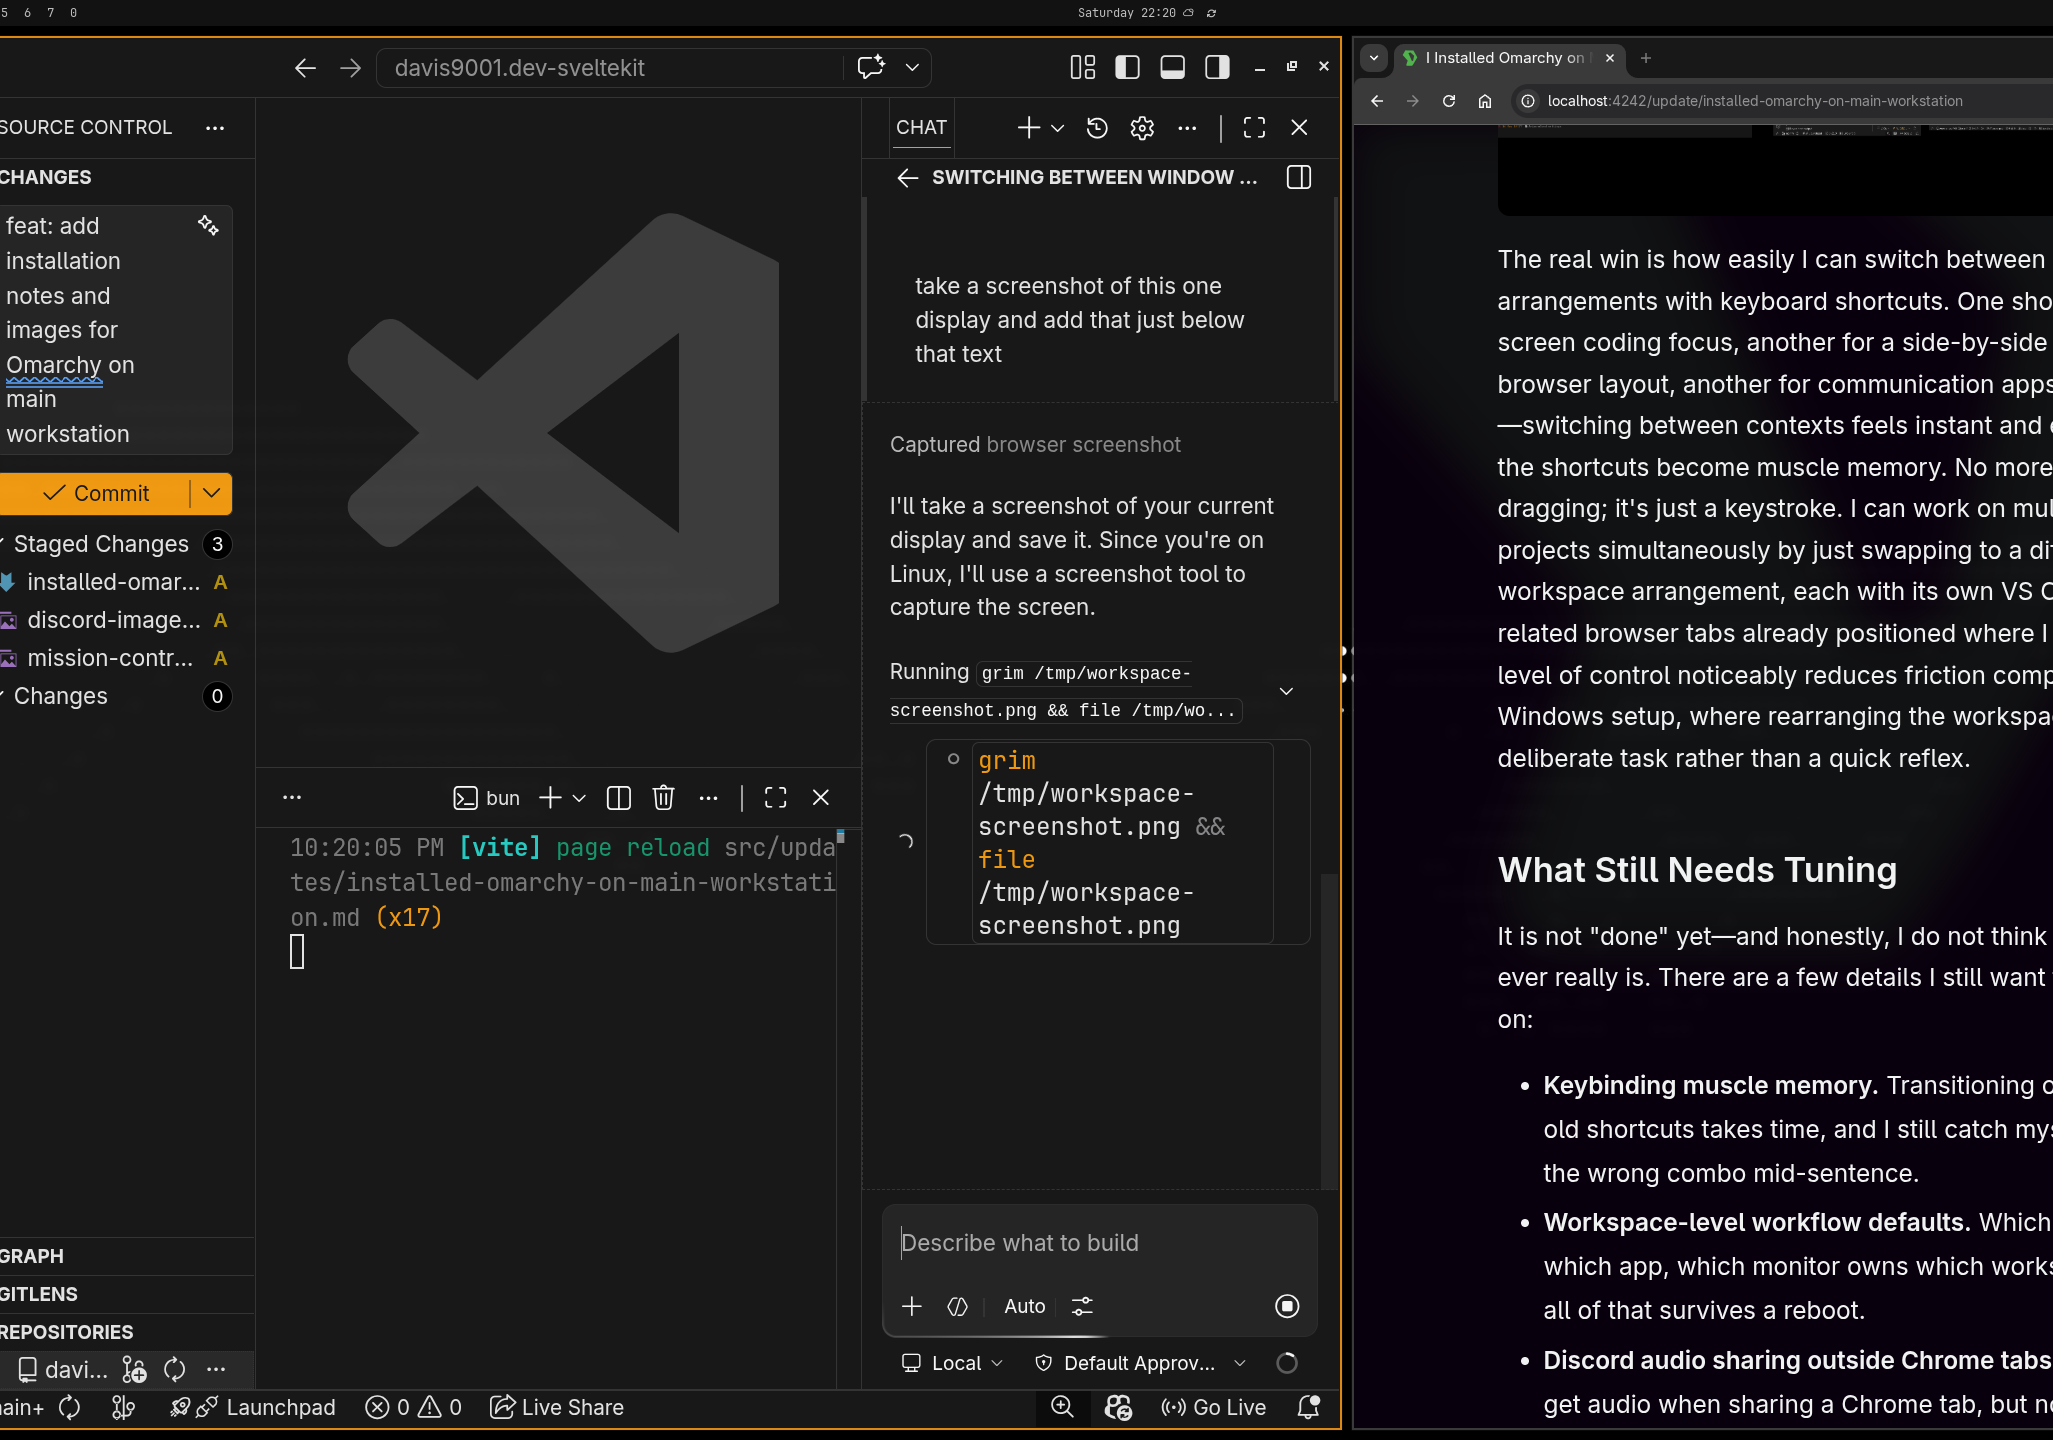Viewport: 2053px width, 1440px height.
Task: Click Go Live in status bar
Action: (1213, 1408)
